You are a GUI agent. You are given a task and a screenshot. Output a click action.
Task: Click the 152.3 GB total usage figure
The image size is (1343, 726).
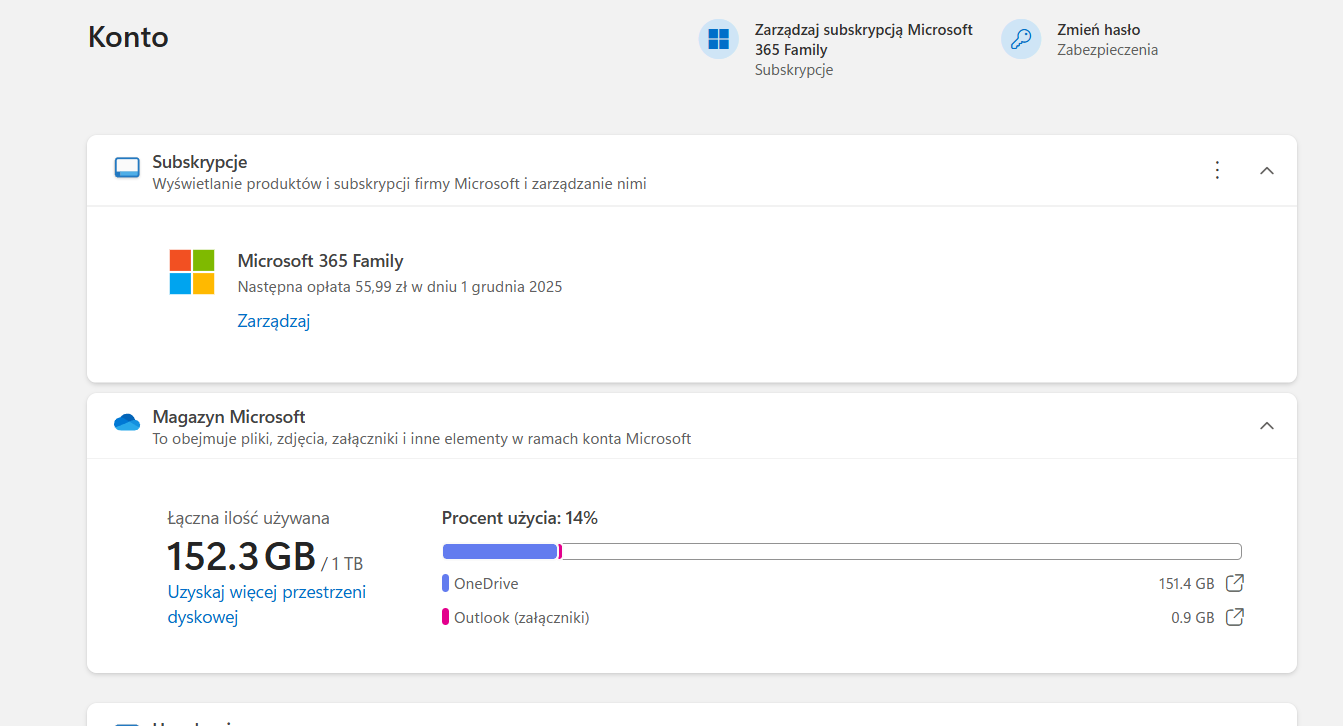(x=241, y=555)
